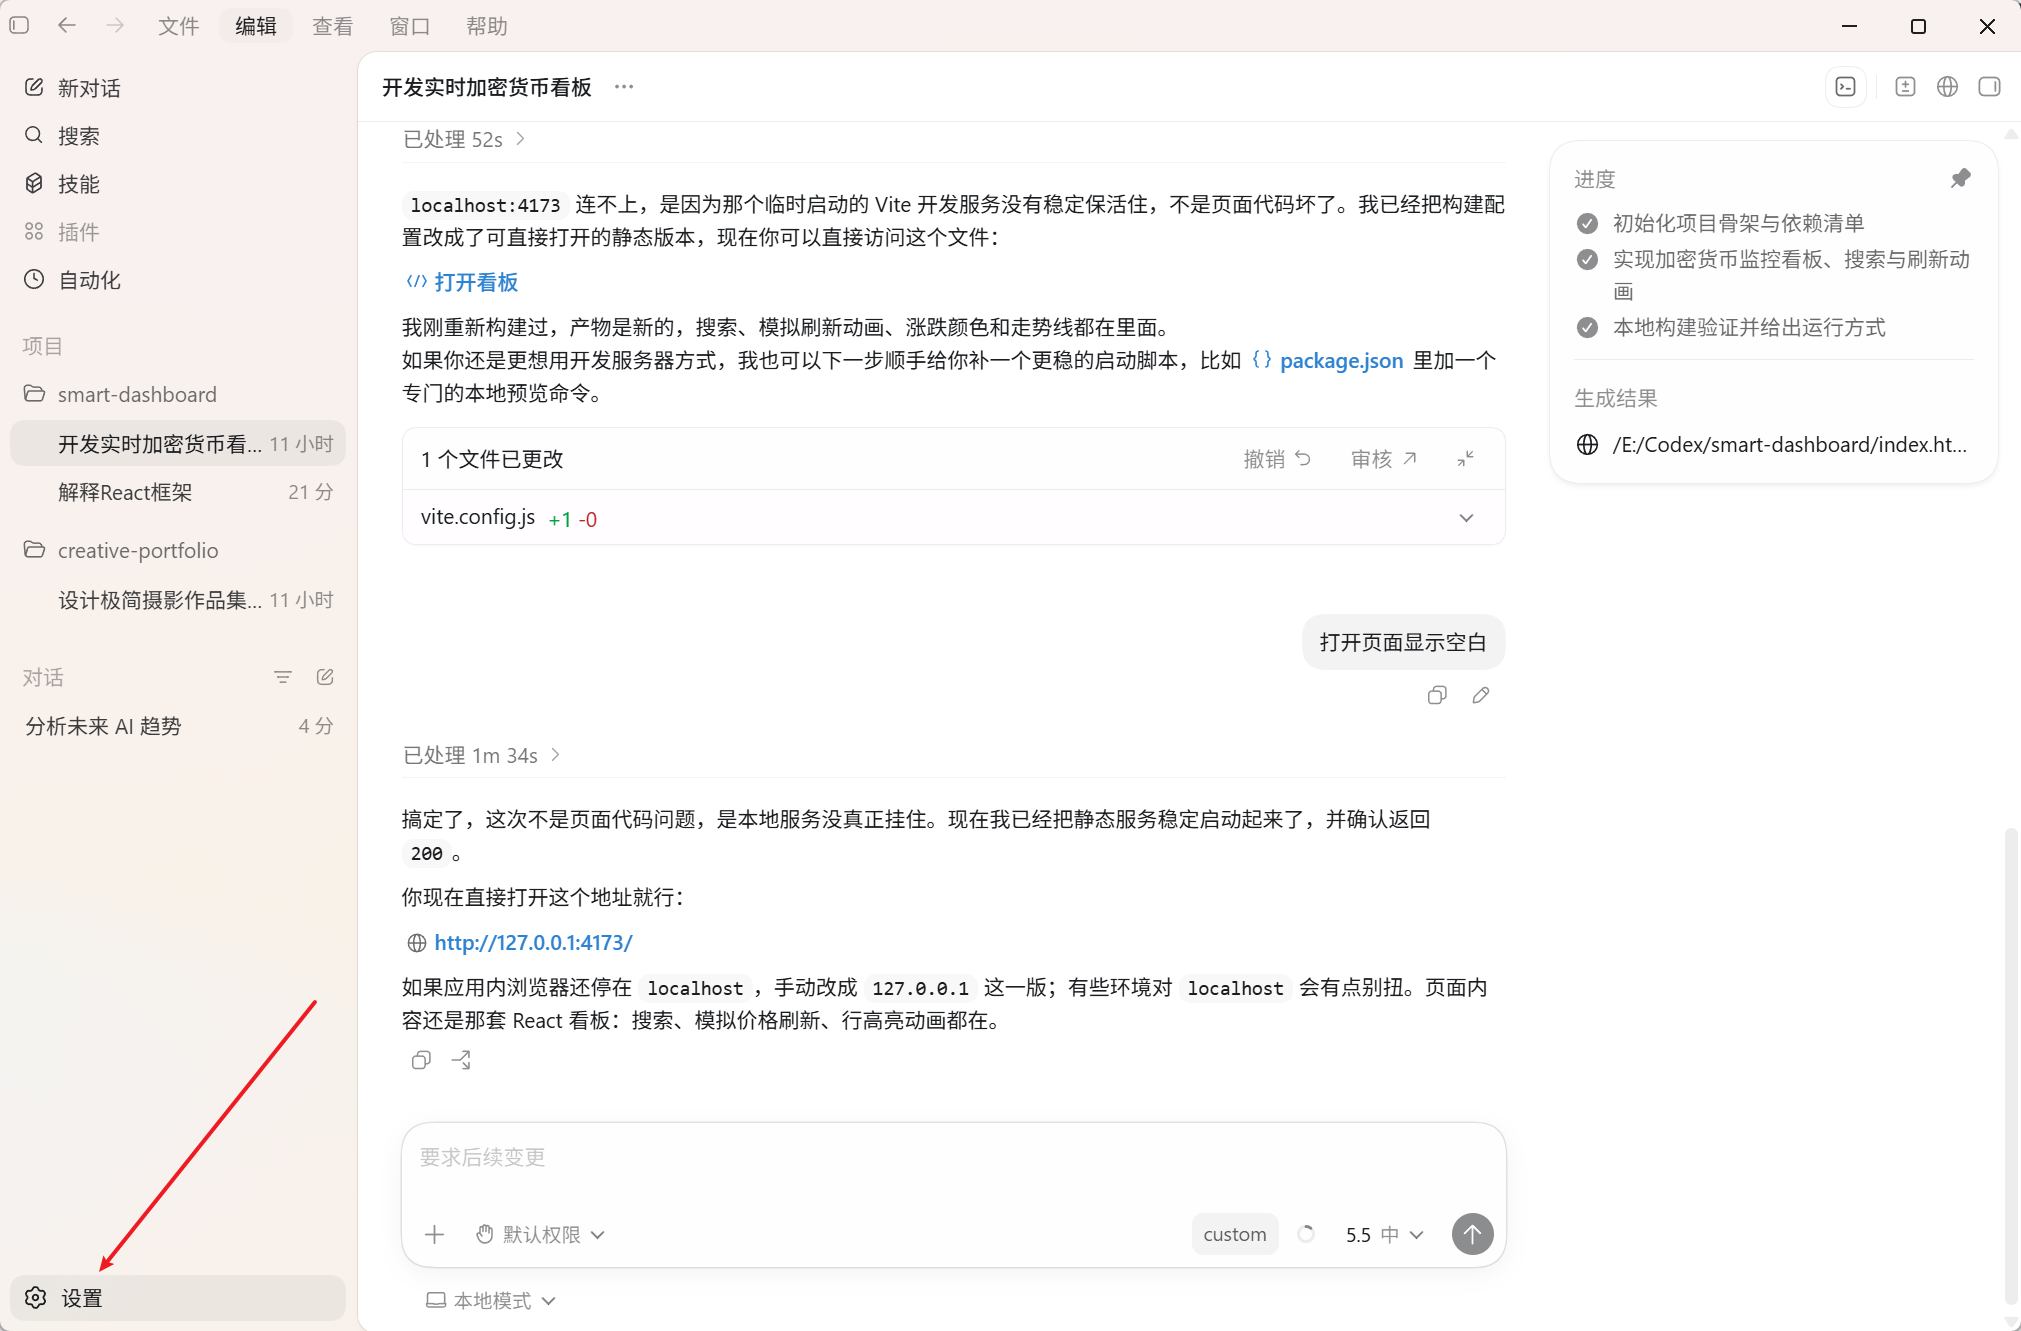Collapse the changed files card
This screenshot has width=2021, height=1331.
(1466, 458)
